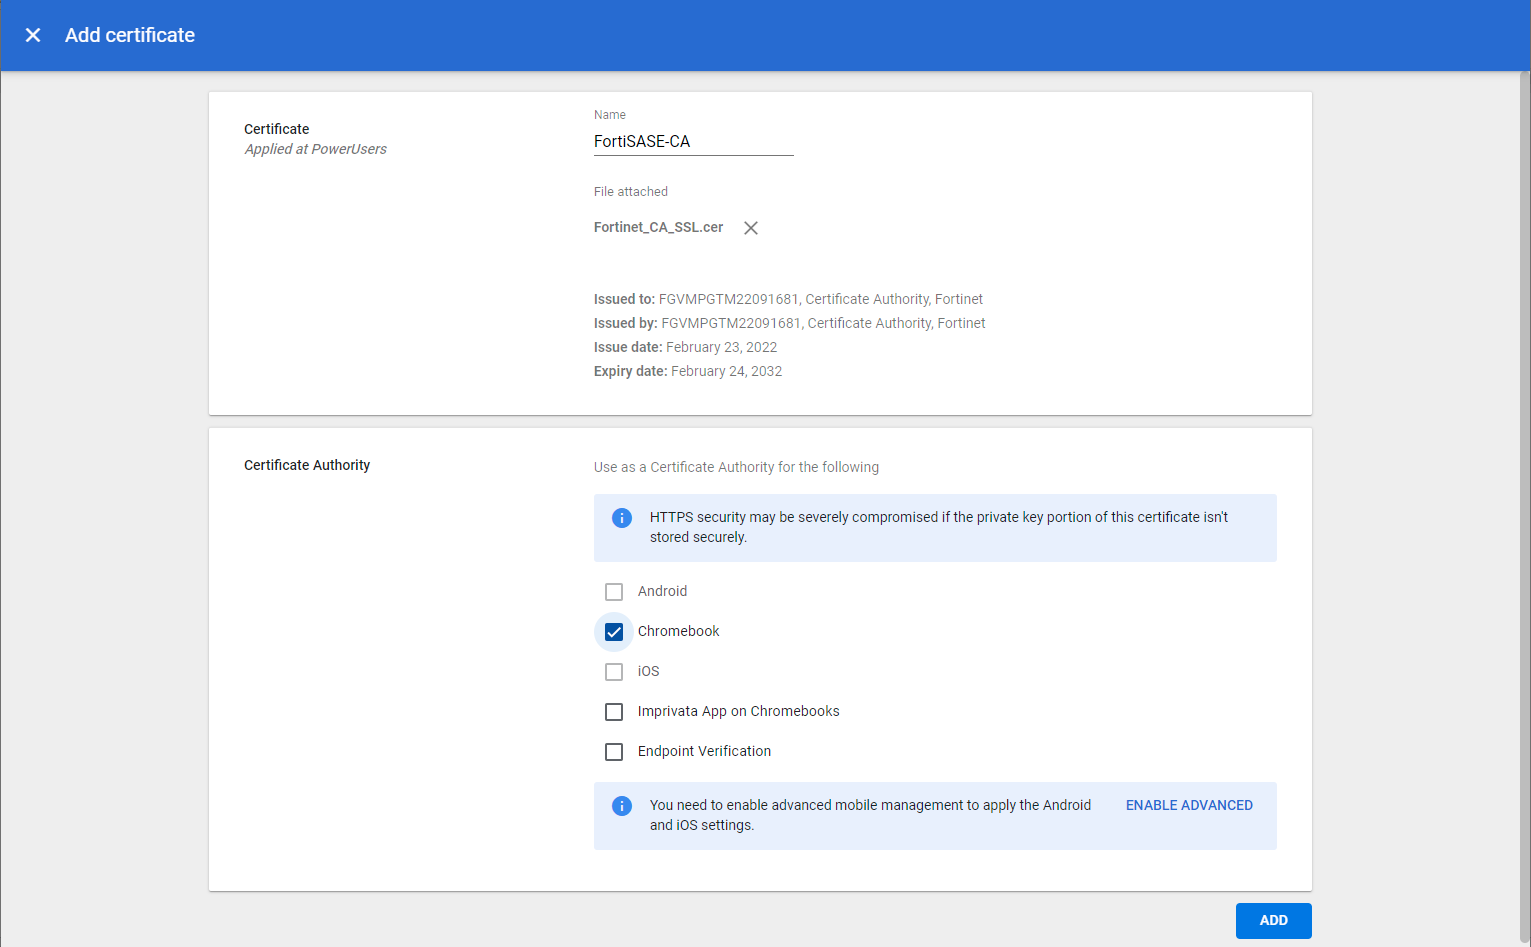
Task: Click the Certificate Authority section heading
Action: (307, 465)
